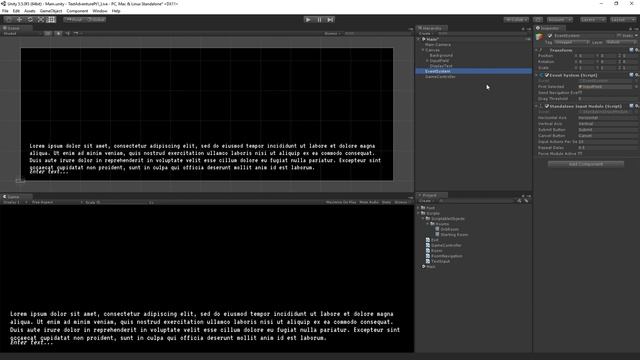The width and height of the screenshot is (640, 360).
Task: Click the cloud services icon button
Action: click(538, 20)
